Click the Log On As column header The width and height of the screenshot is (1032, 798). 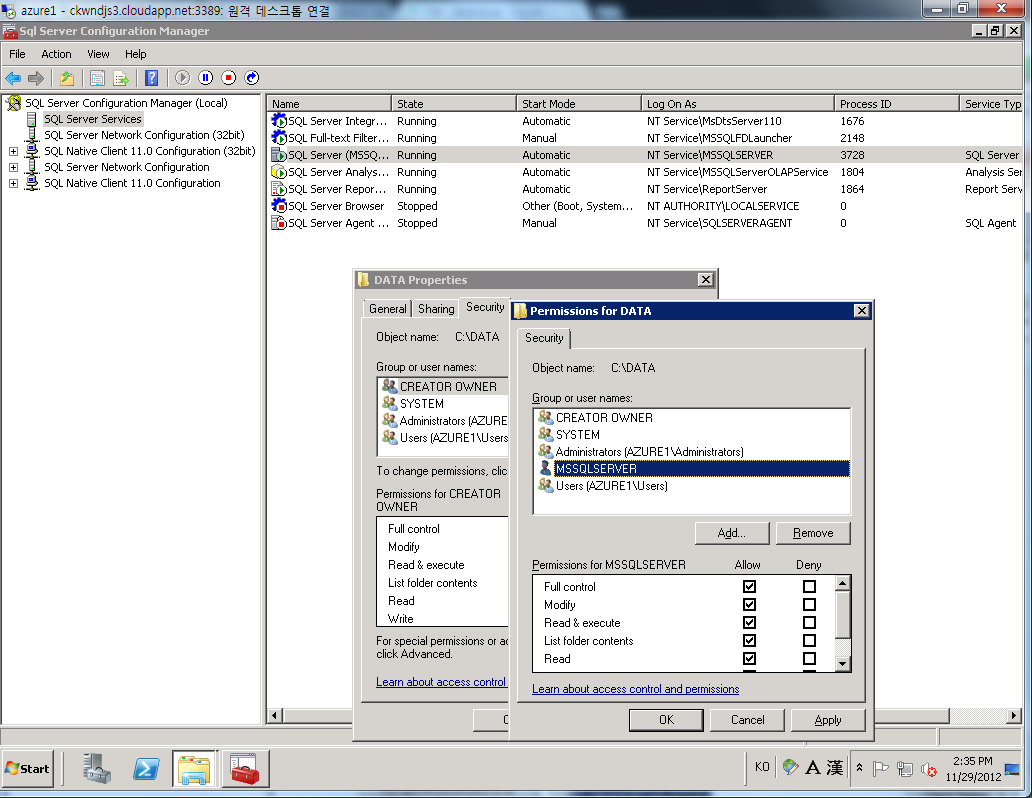[737, 103]
